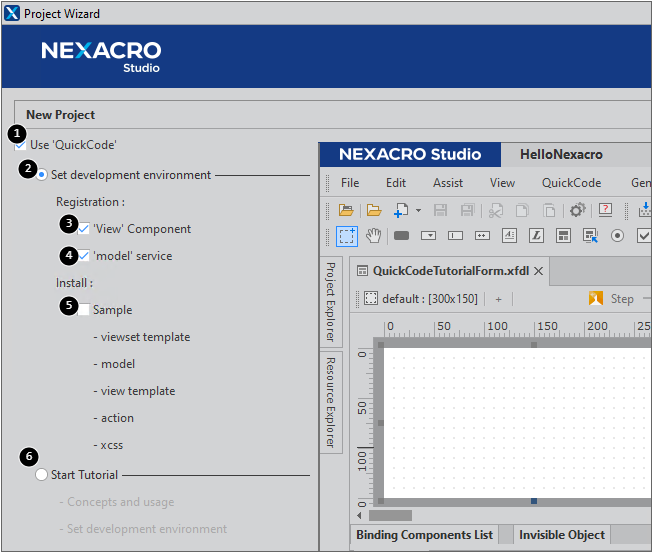Switch to the Invisible Object tab

coord(560,535)
